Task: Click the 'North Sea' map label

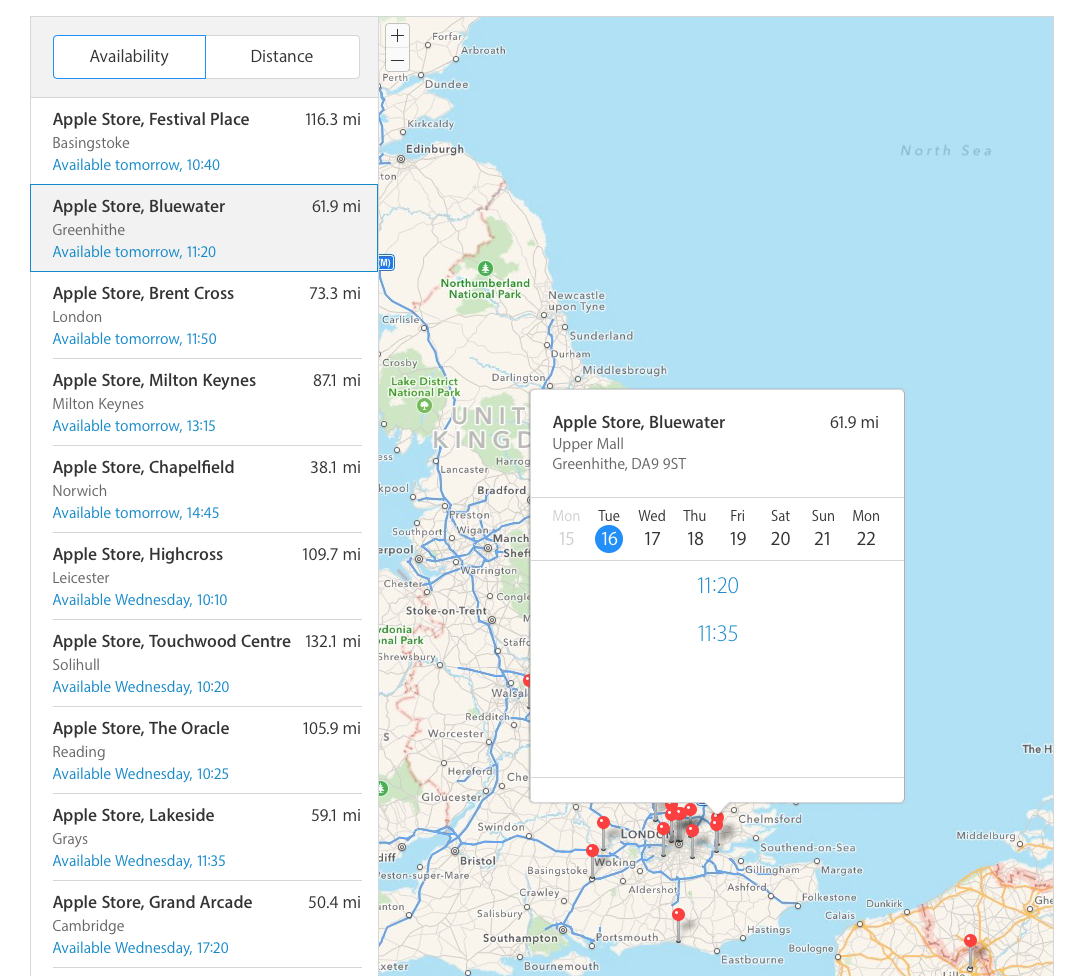Action: [x=946, y=150]
